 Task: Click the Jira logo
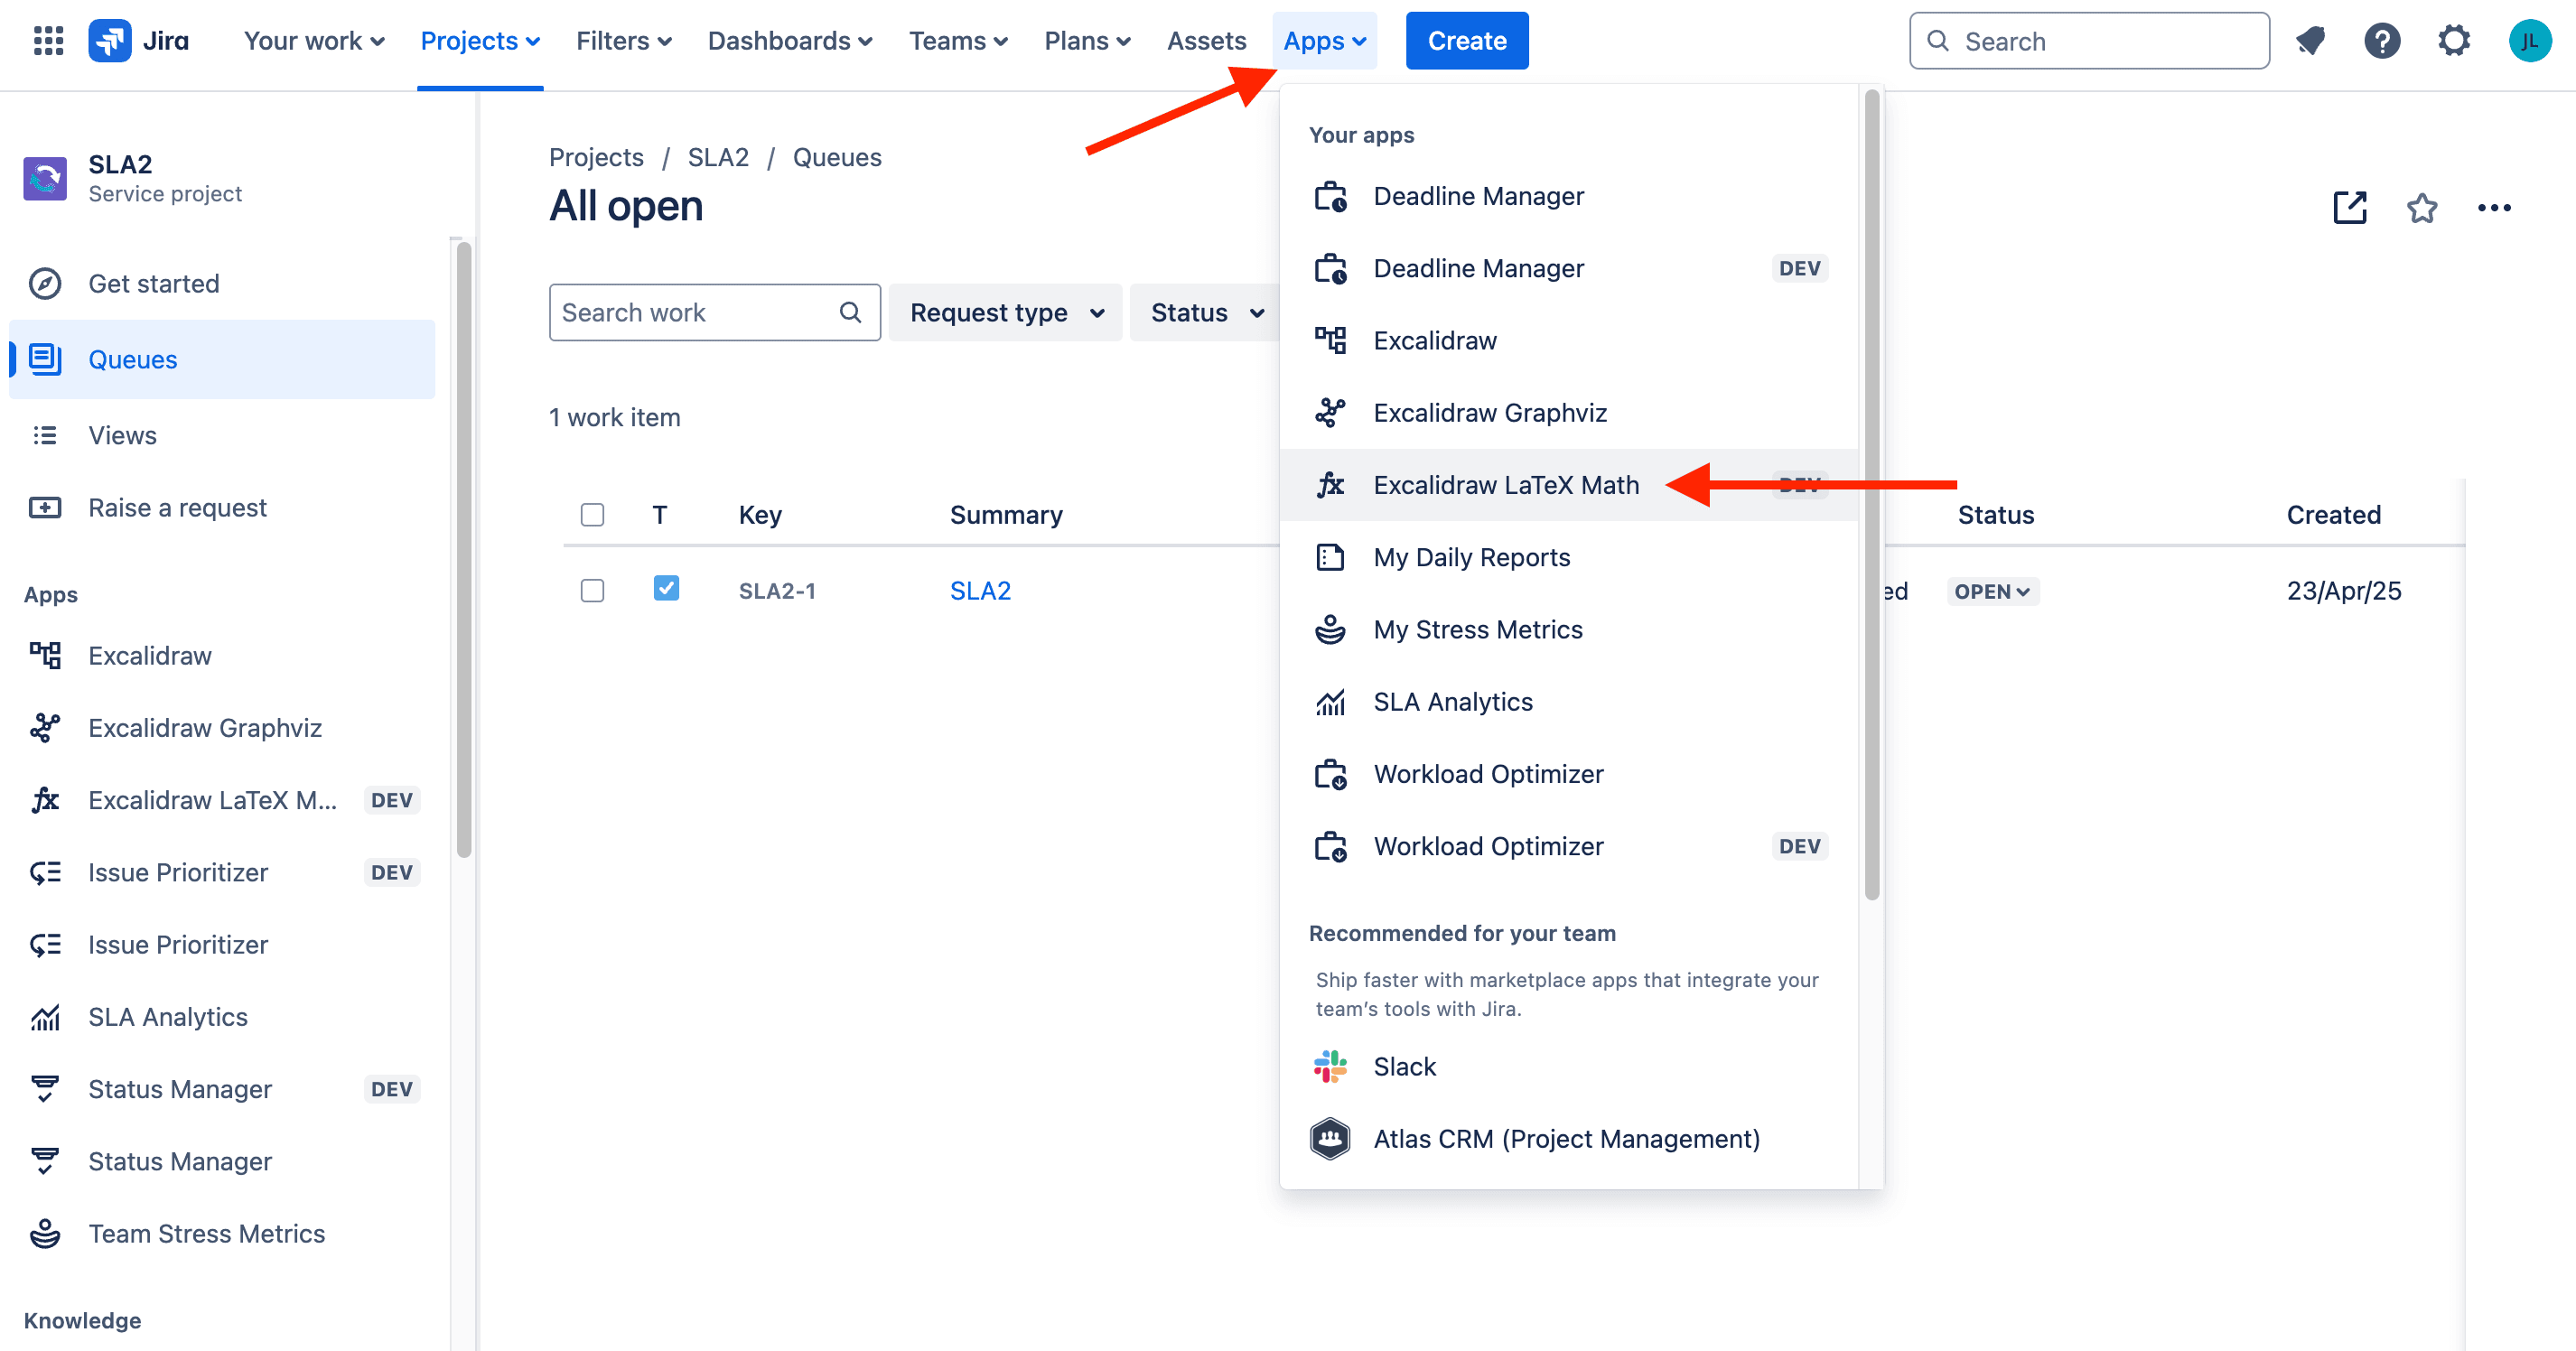[x=139, y=41]
